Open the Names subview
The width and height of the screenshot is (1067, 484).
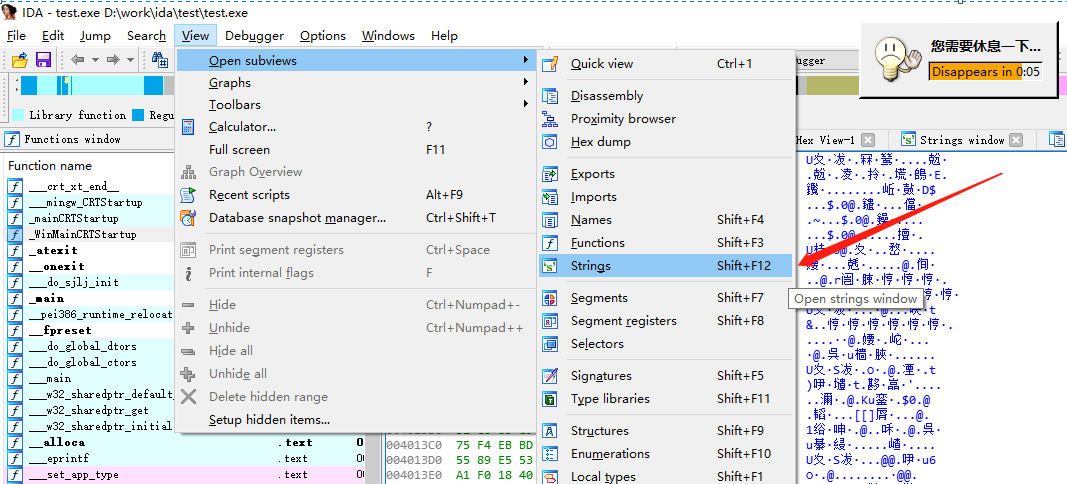click(x=666, y=219)
